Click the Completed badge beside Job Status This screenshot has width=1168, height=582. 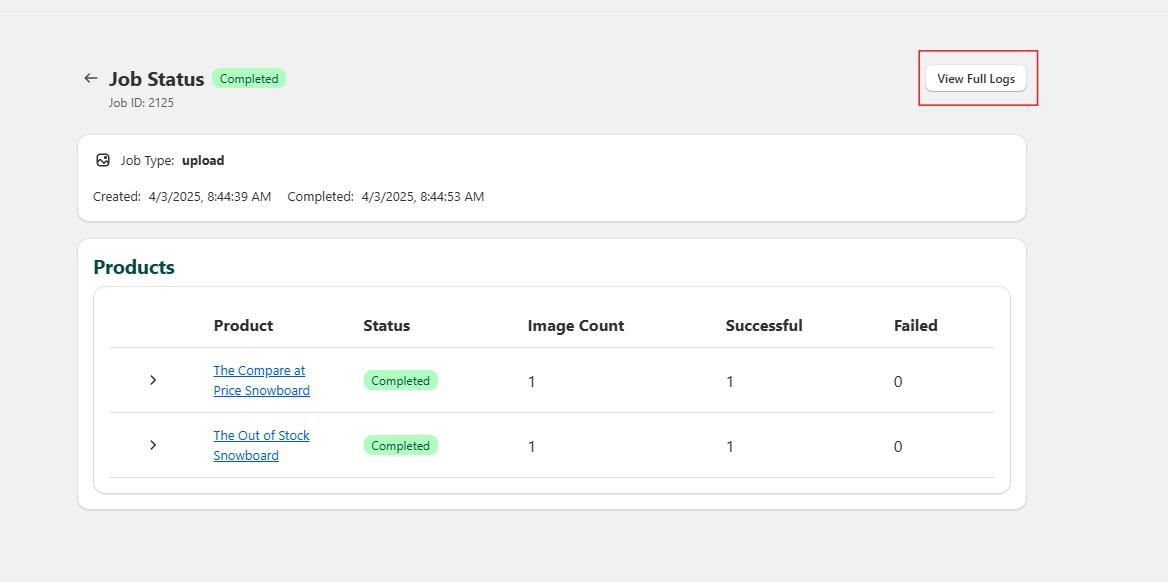(249, 79)
